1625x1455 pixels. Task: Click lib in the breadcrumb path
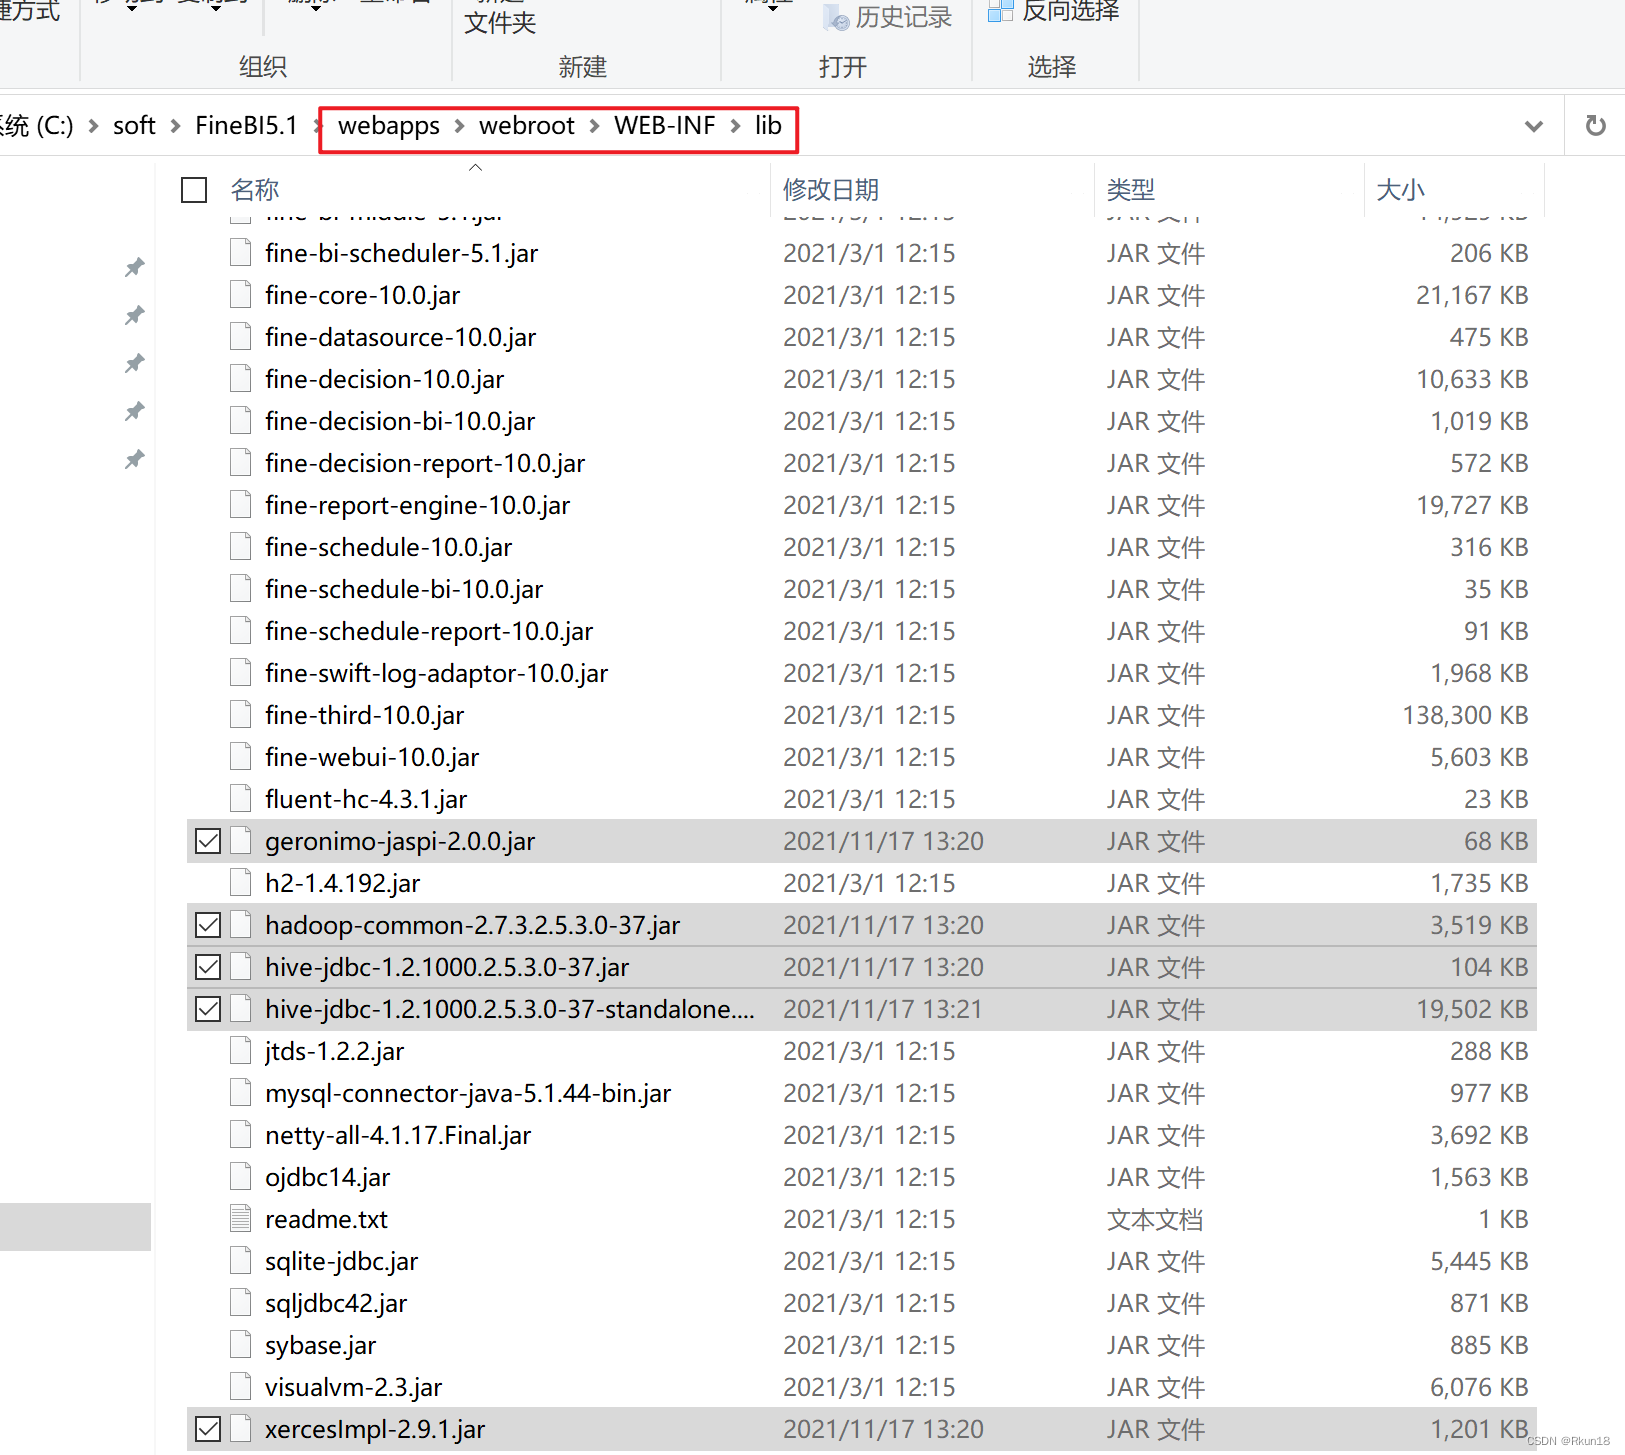(x=768, y=126)
